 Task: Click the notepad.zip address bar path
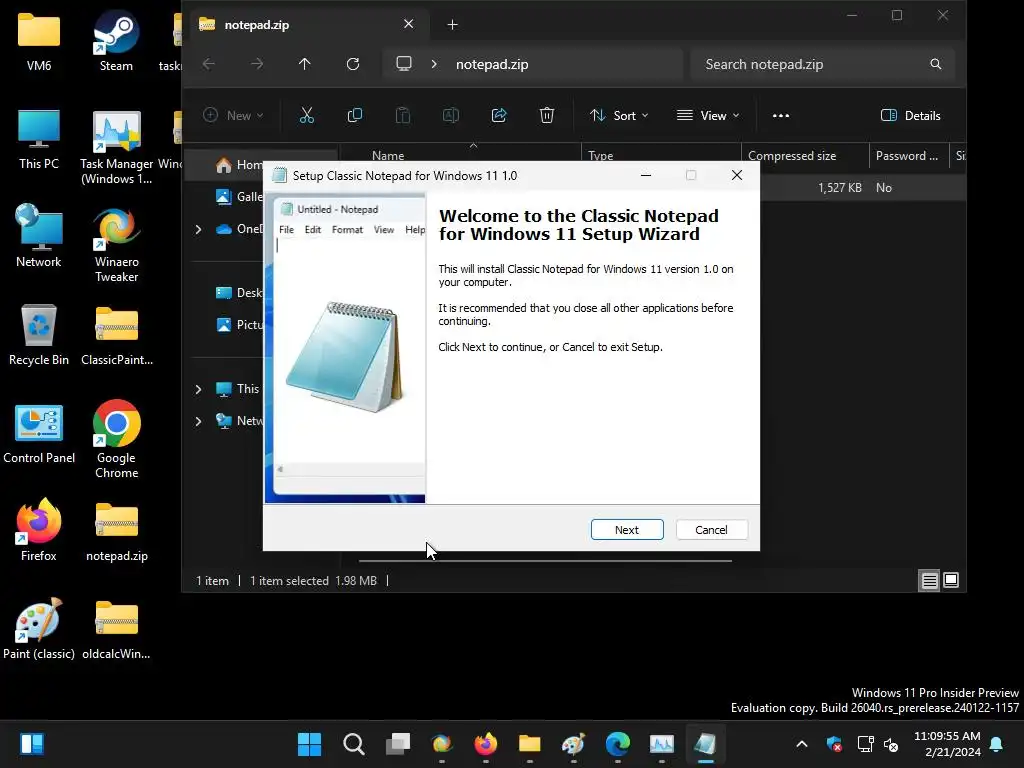[x=492, y=64]
